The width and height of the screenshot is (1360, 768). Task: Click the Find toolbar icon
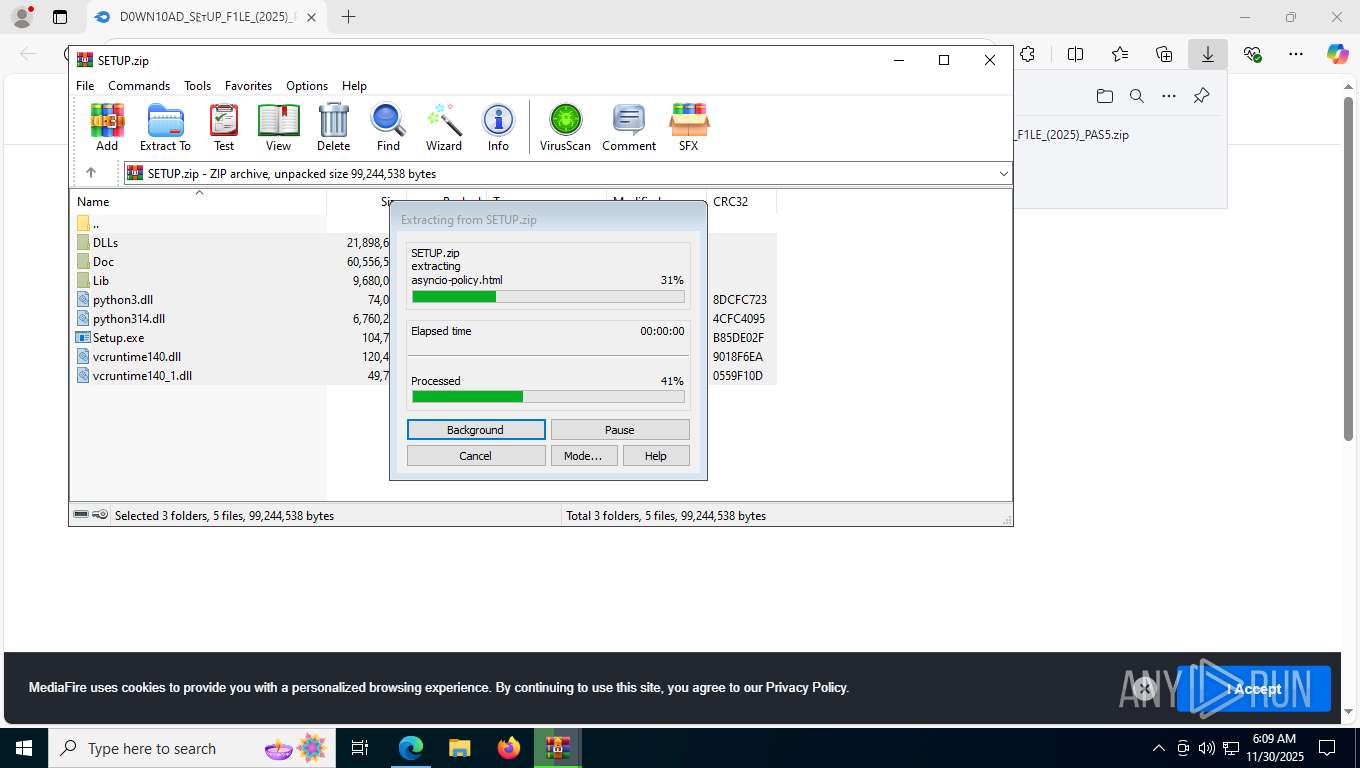point(388,127)
